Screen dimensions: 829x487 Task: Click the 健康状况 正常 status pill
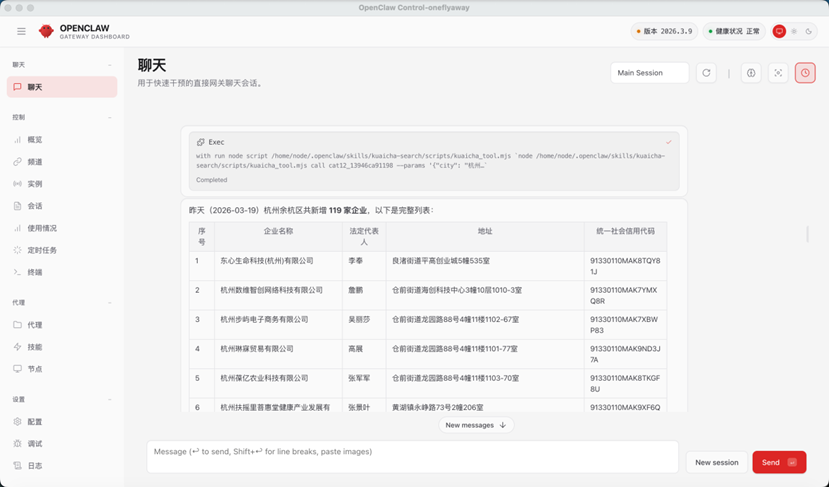(734, 32)
